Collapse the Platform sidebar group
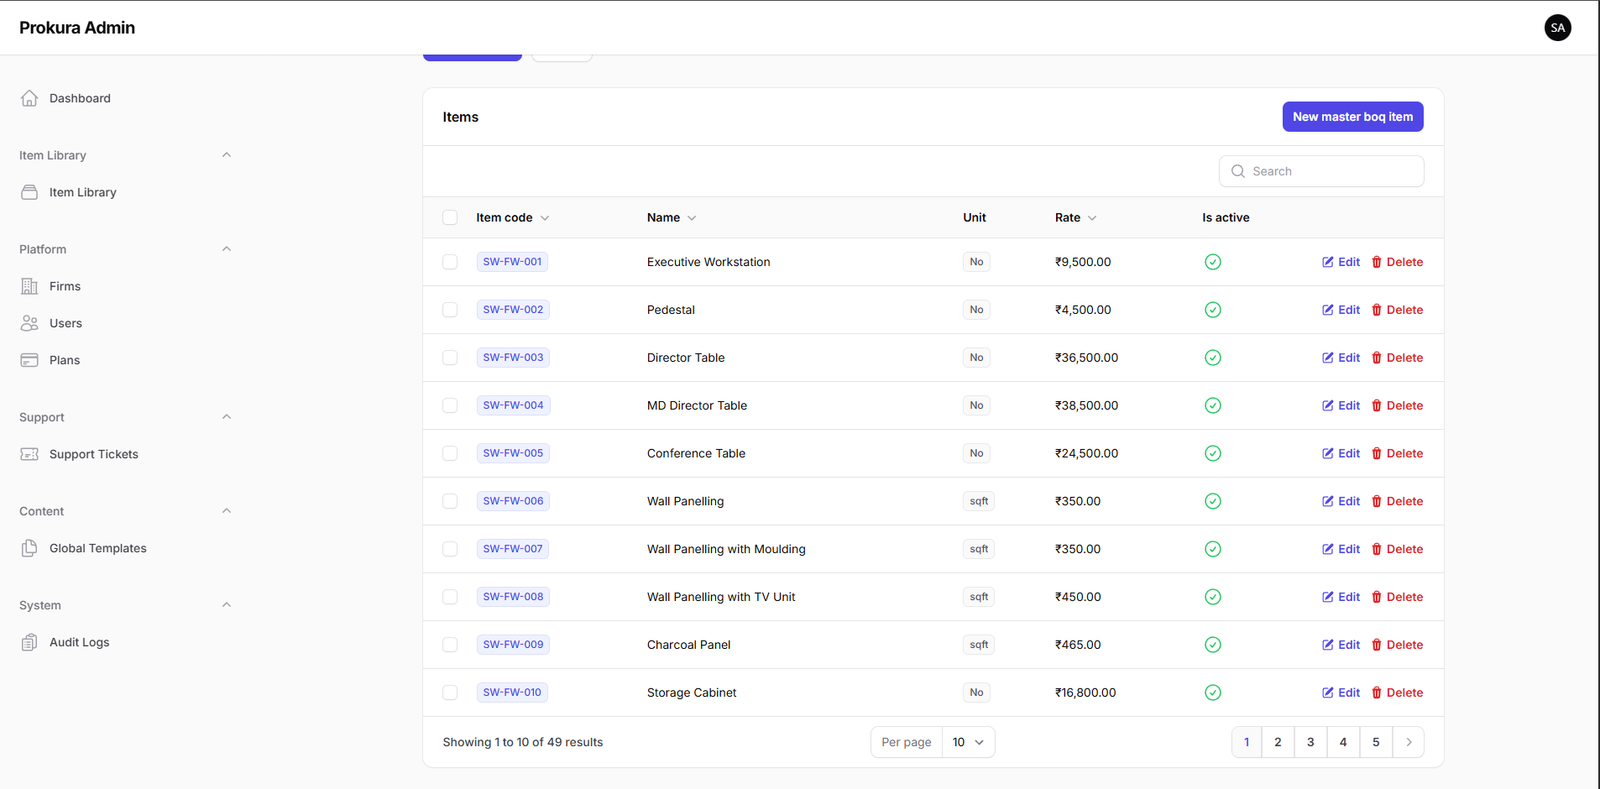This screenshot has width=1600, height=789. pos(226,249)
